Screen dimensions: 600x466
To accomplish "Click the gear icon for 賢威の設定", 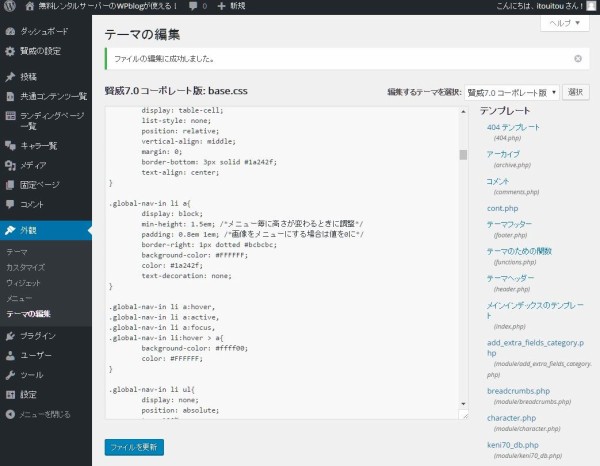I will pos(10,51).
